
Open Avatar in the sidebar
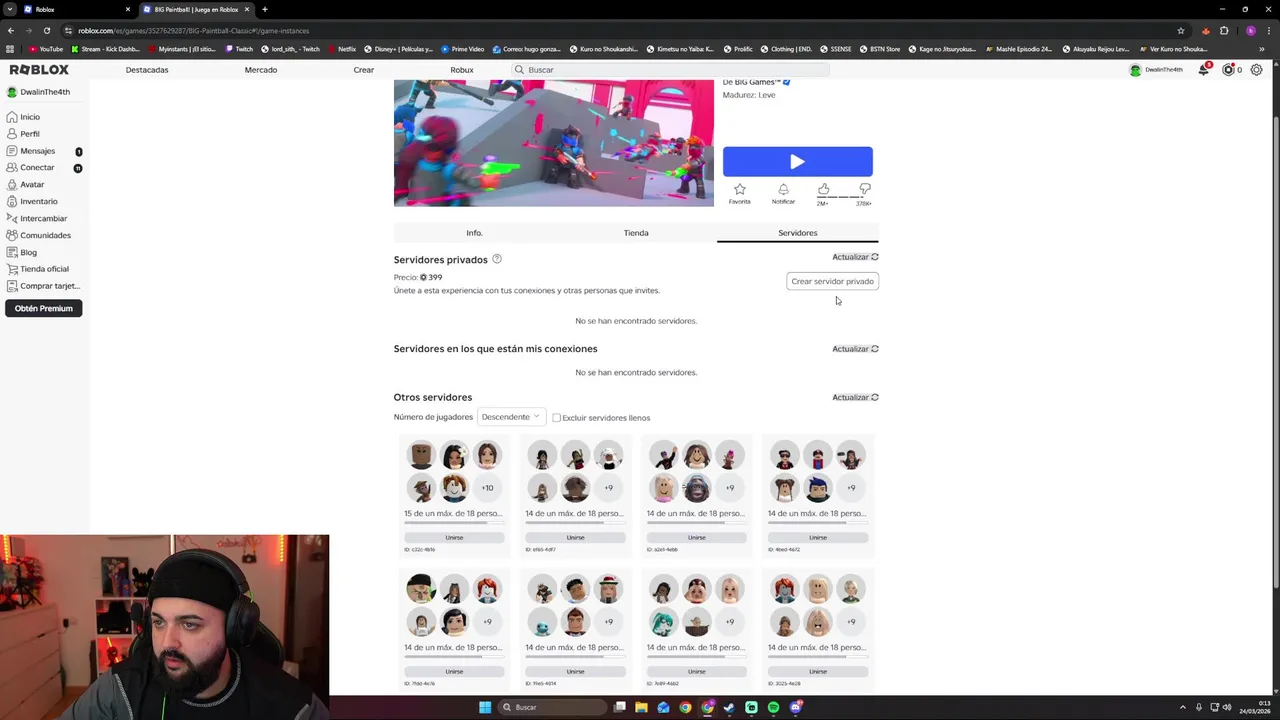(x=26, y=185)
